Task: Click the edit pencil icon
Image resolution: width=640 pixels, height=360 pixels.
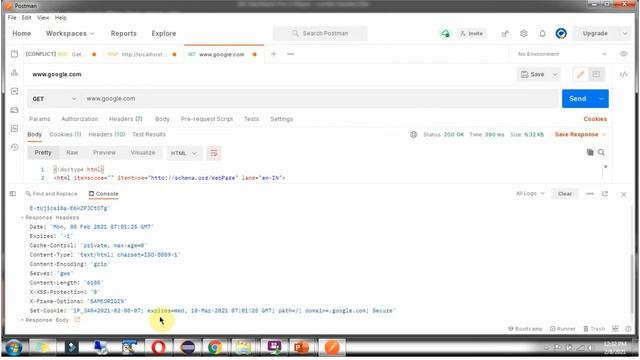Action: point(580,74)
